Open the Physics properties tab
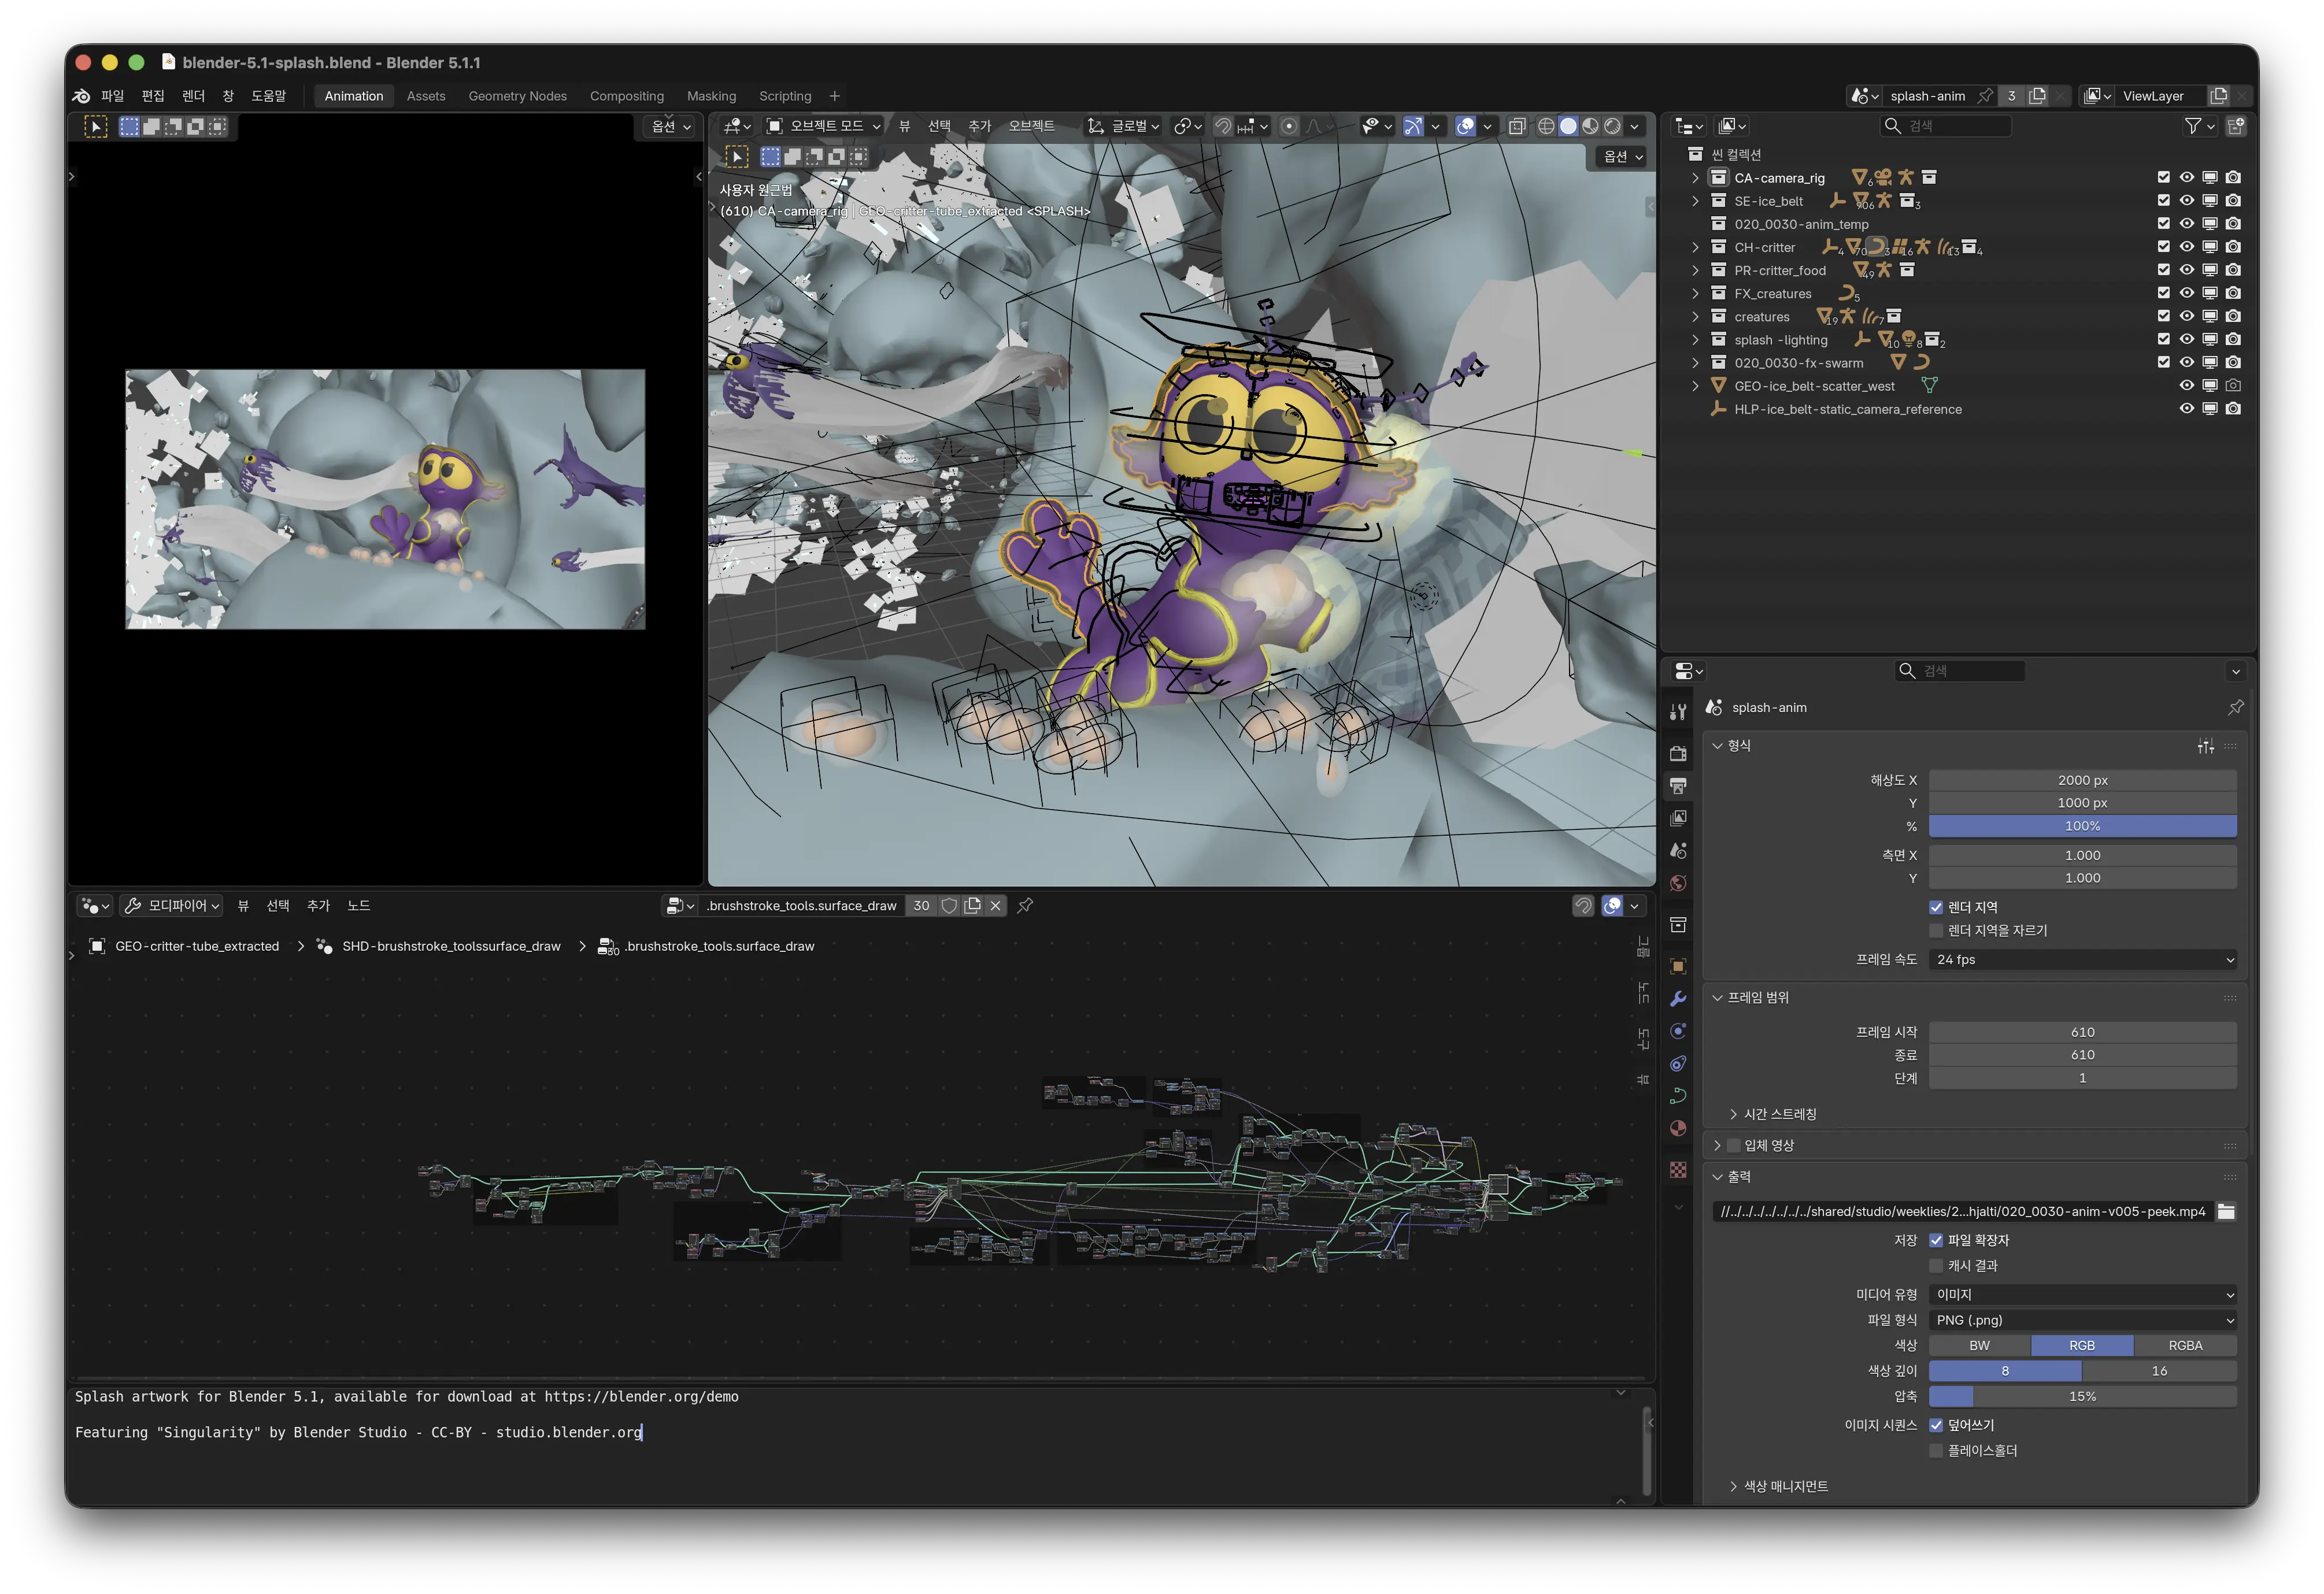 tap(1678, 1031)
